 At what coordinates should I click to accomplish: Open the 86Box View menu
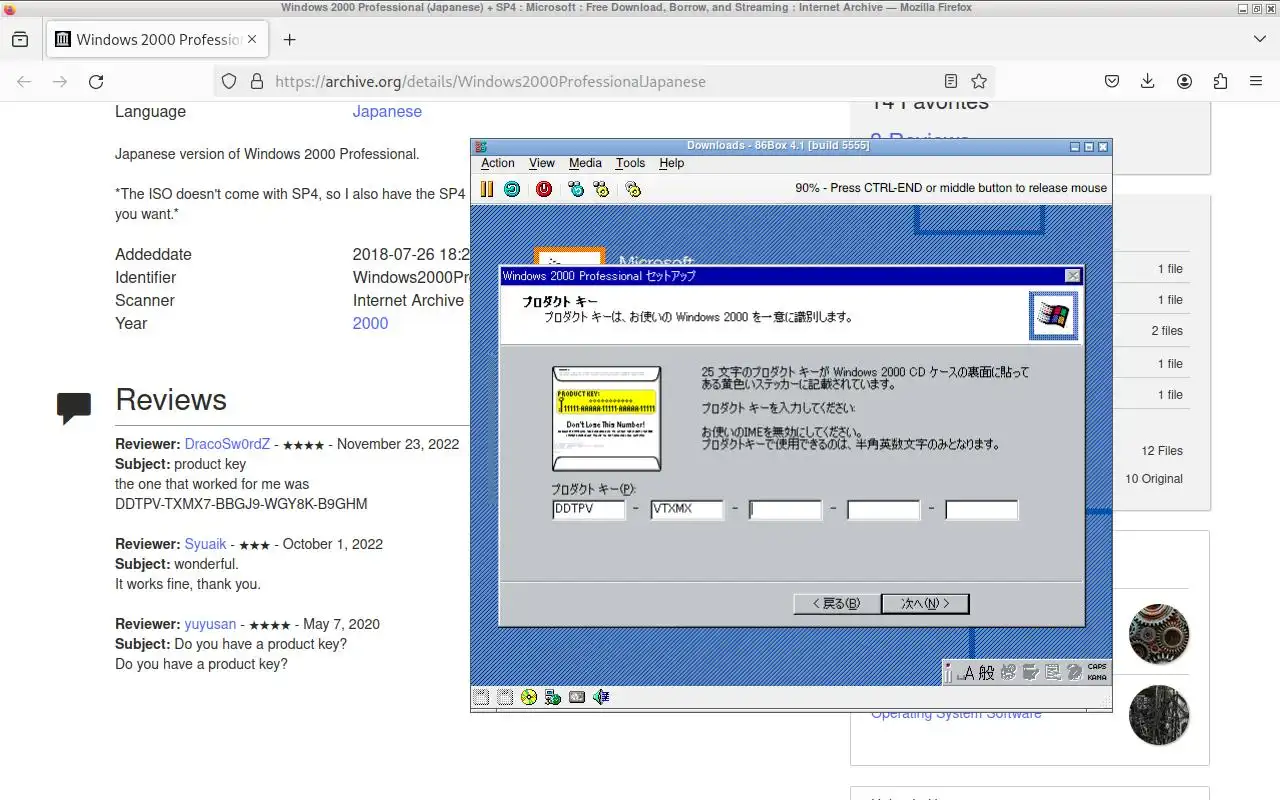point(542,163)
